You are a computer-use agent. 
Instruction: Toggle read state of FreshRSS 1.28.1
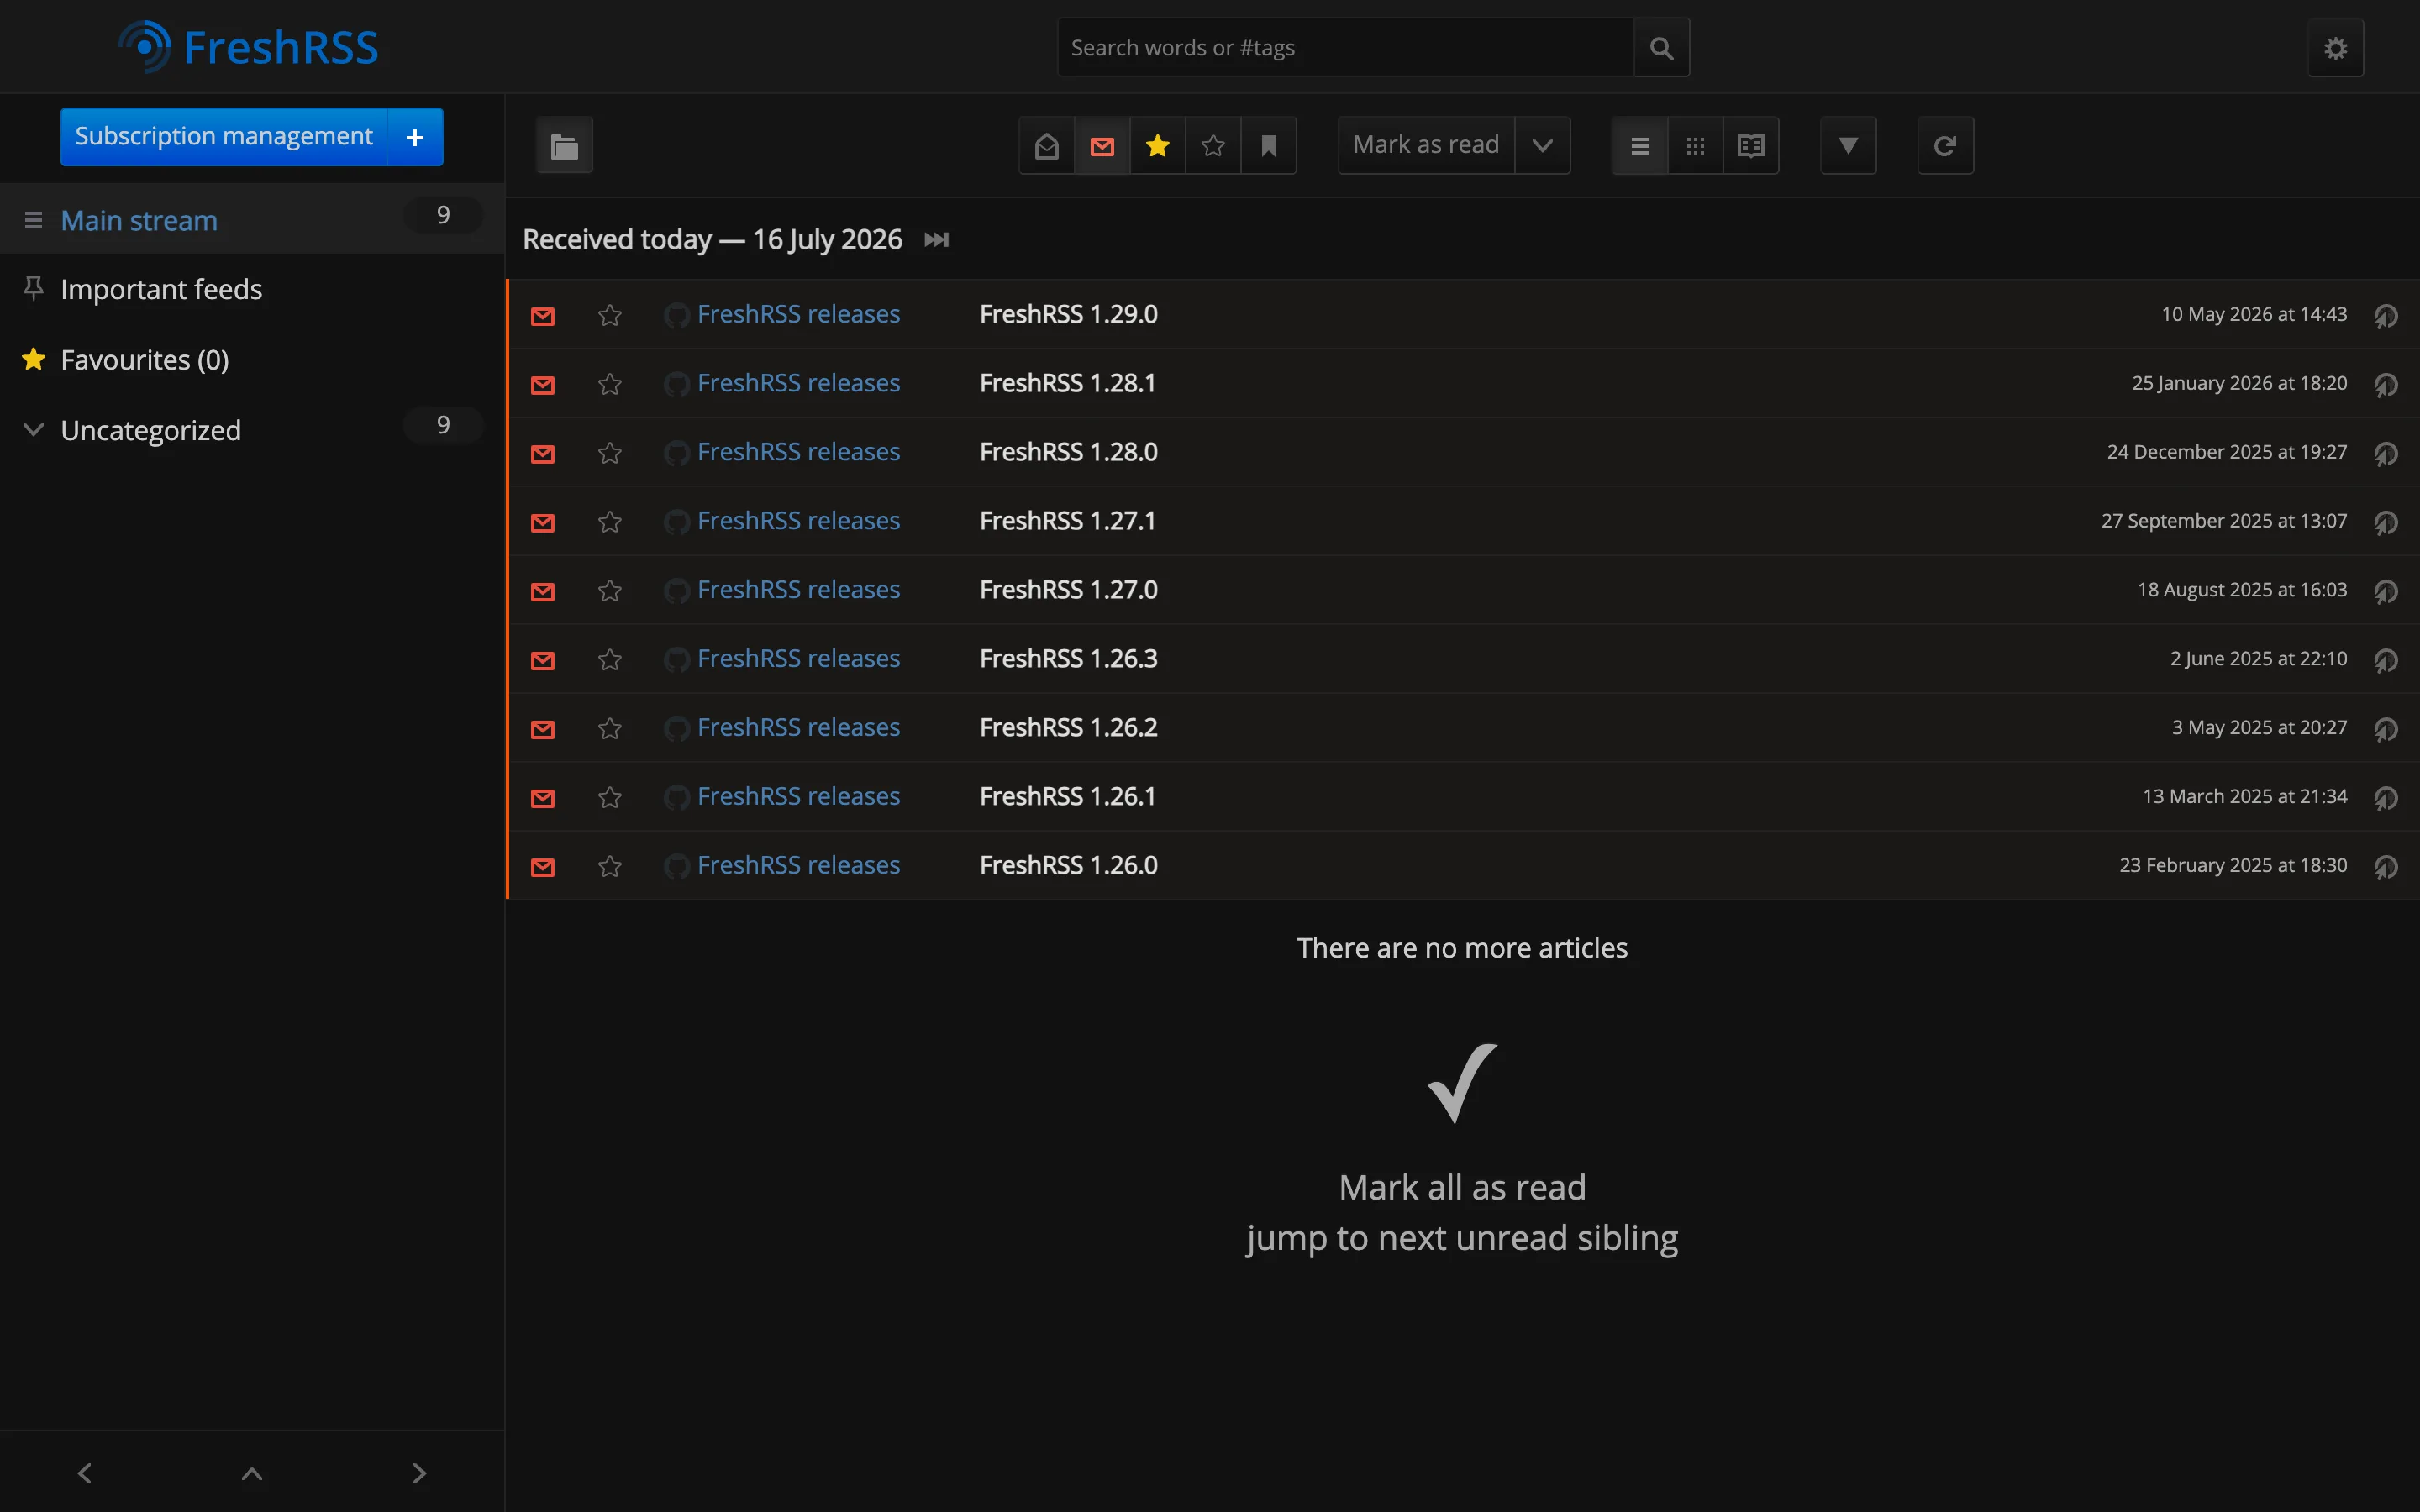pyautogui.click(x=542, y=384)
